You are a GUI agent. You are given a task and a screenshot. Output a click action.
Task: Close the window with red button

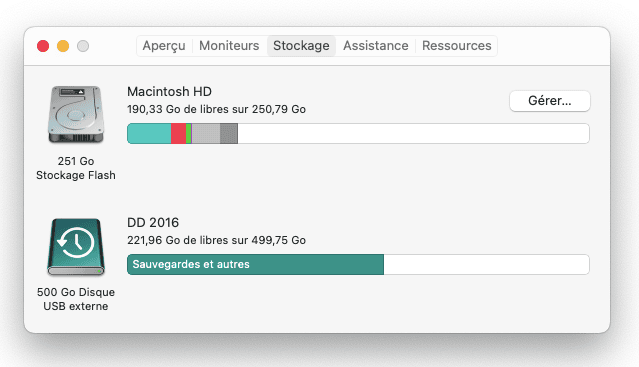[43, 46]
